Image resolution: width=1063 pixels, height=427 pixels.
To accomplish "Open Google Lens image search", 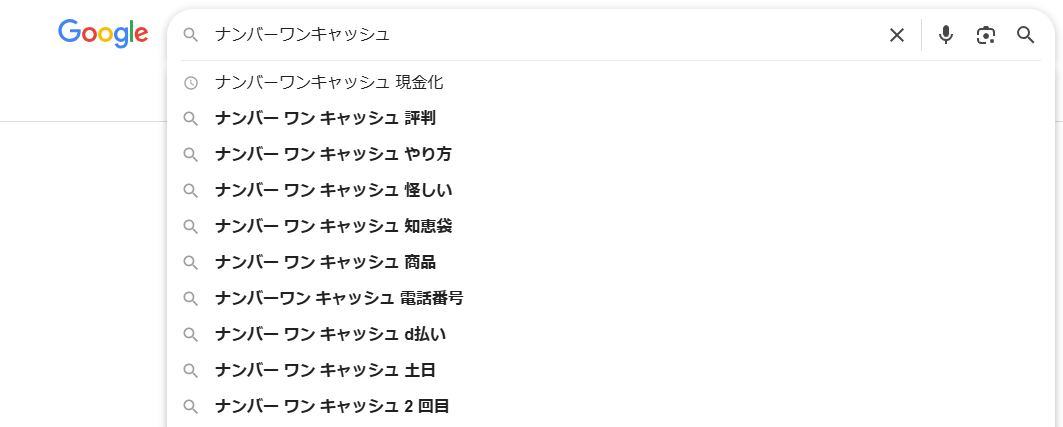I will point(986,35).
